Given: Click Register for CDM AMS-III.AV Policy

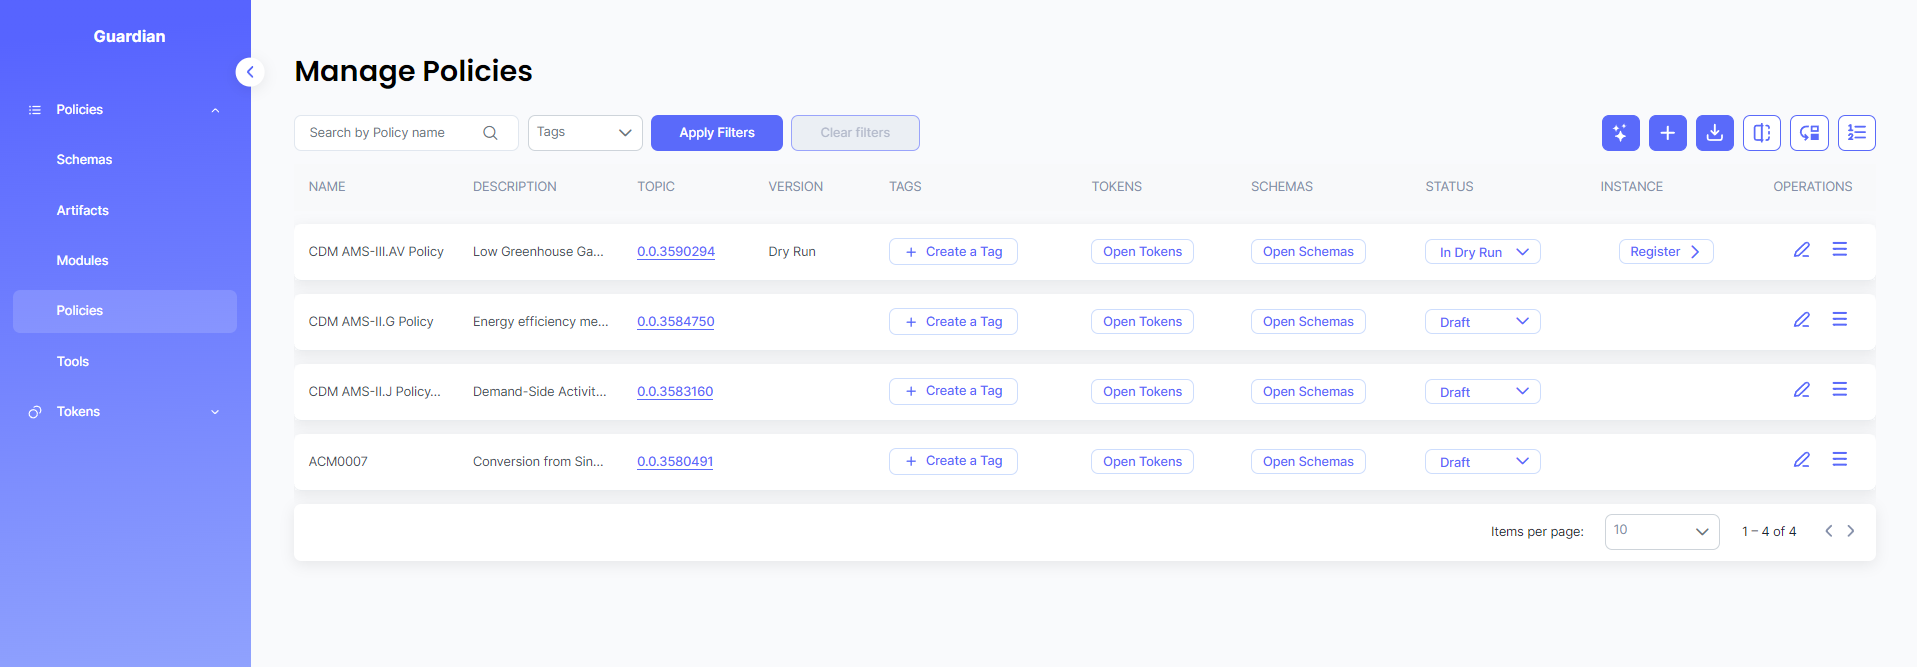Looking at the screenshot, I should pyautogui.click(x=1665, y=252).
